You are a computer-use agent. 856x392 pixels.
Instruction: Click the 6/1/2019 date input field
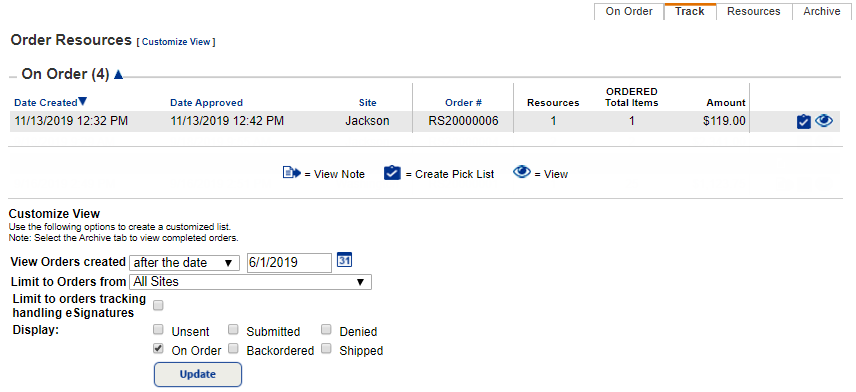[x=289, y=263]
